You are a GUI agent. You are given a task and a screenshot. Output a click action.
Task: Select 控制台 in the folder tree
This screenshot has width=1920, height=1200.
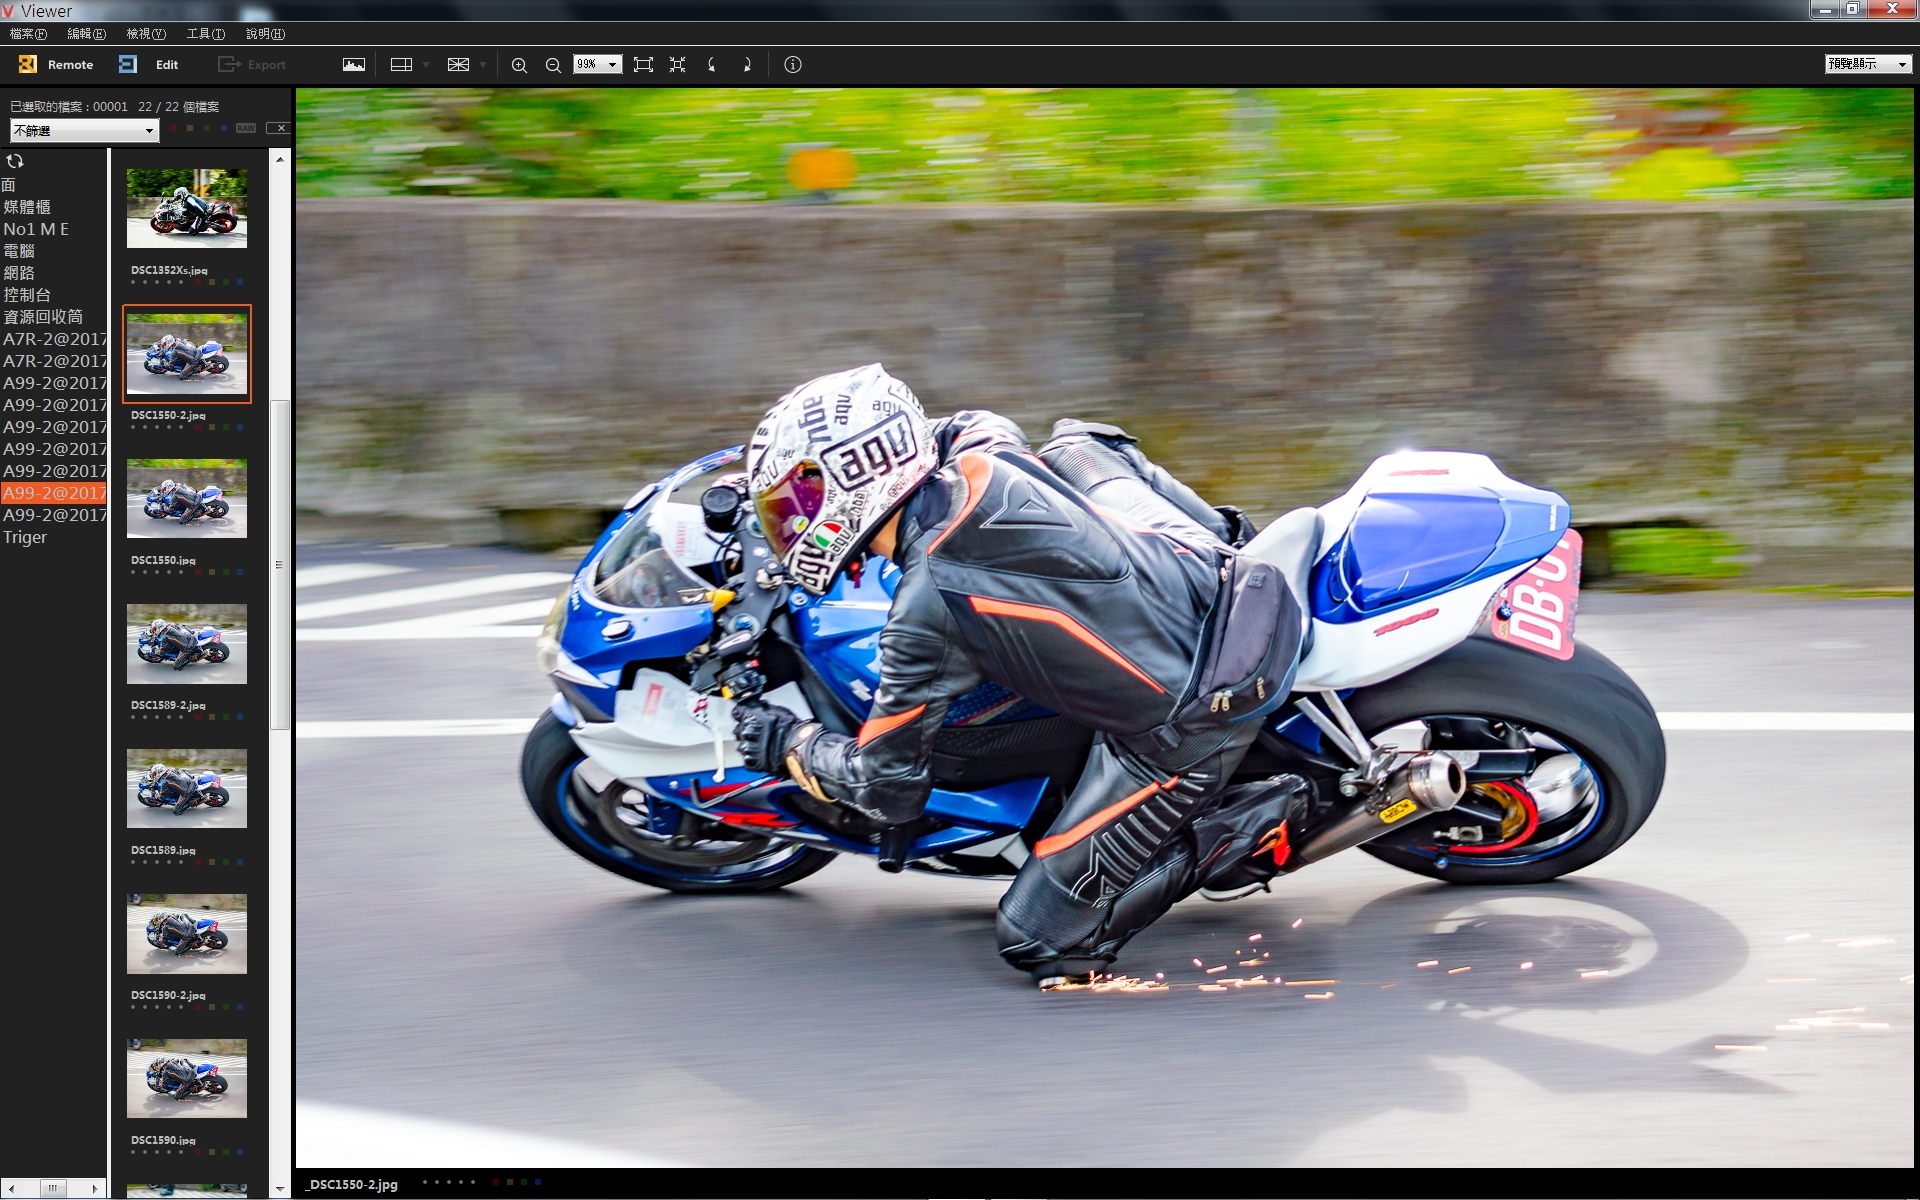point(27,295)
